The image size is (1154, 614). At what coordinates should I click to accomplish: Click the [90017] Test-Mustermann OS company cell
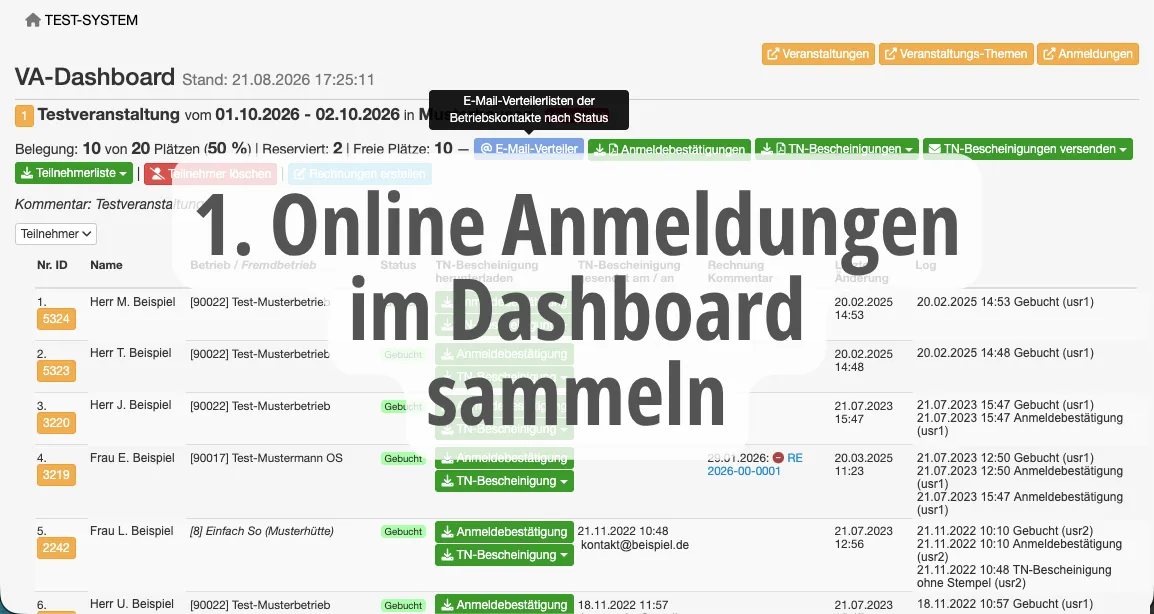pos(266,458)
